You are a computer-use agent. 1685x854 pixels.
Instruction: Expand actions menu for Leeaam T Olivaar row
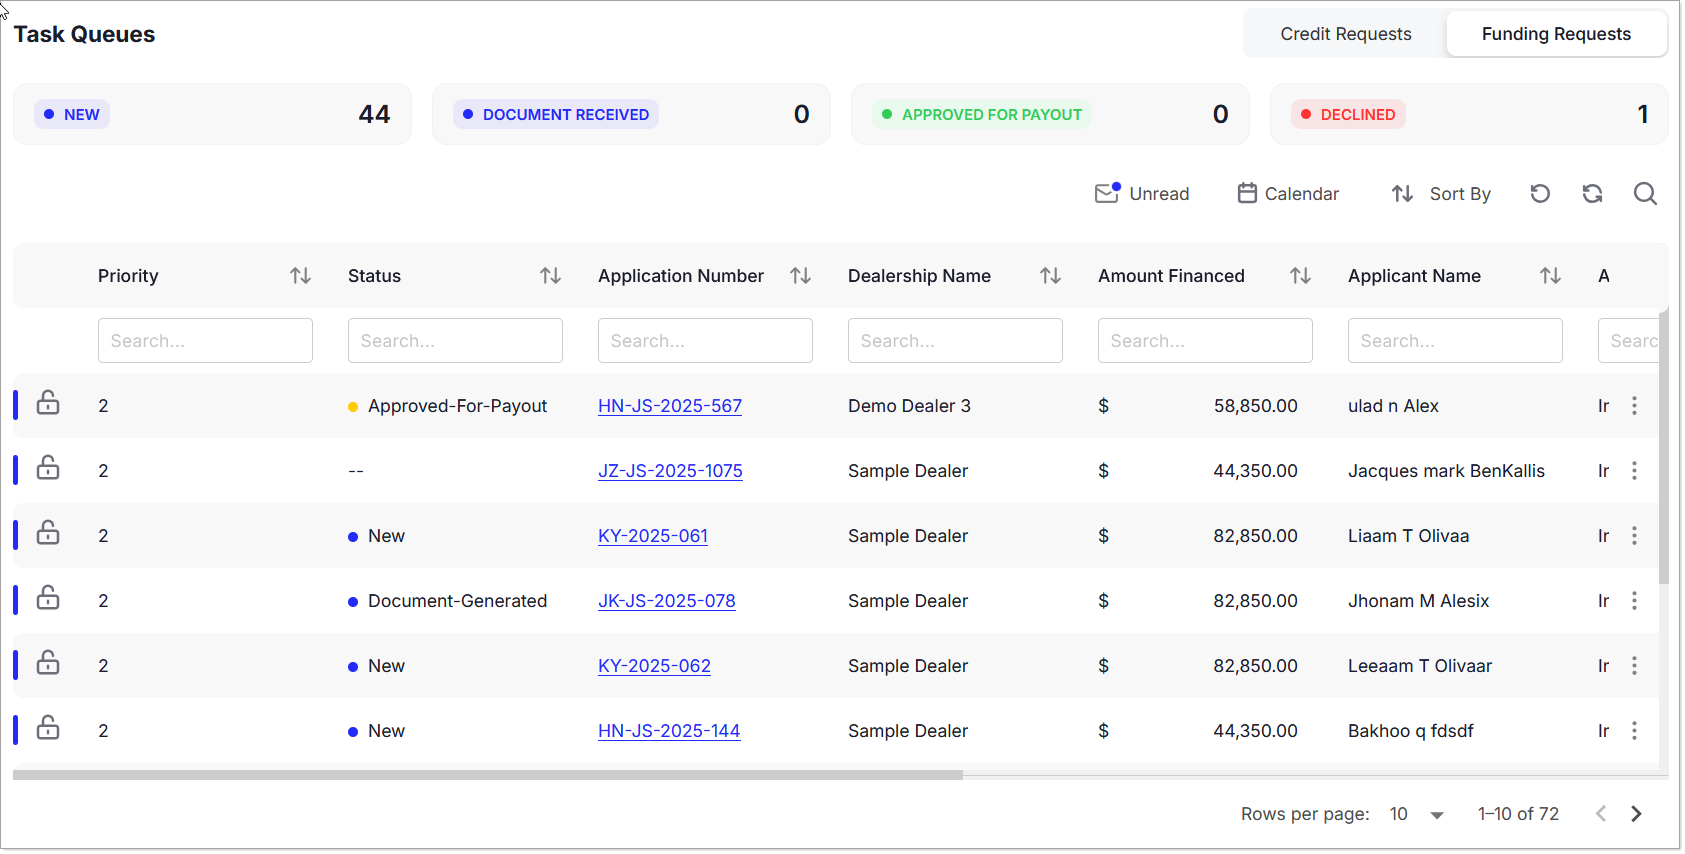[x=1634, y=666]
